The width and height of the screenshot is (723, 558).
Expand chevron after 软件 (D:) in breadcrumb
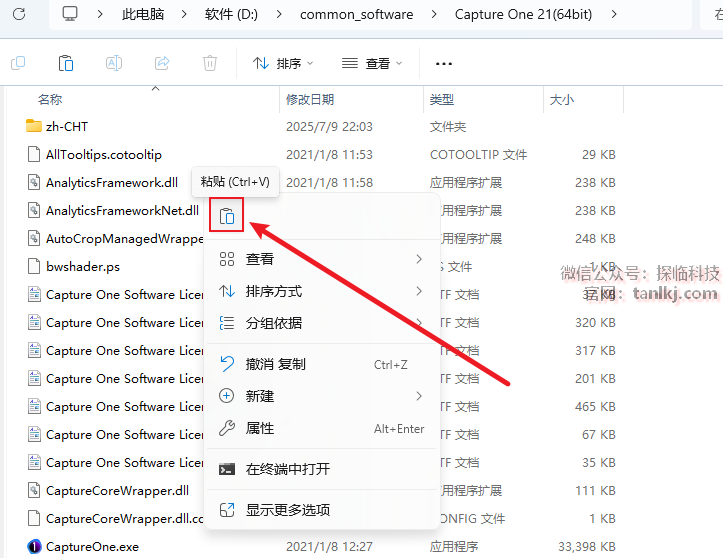(279, 14)
